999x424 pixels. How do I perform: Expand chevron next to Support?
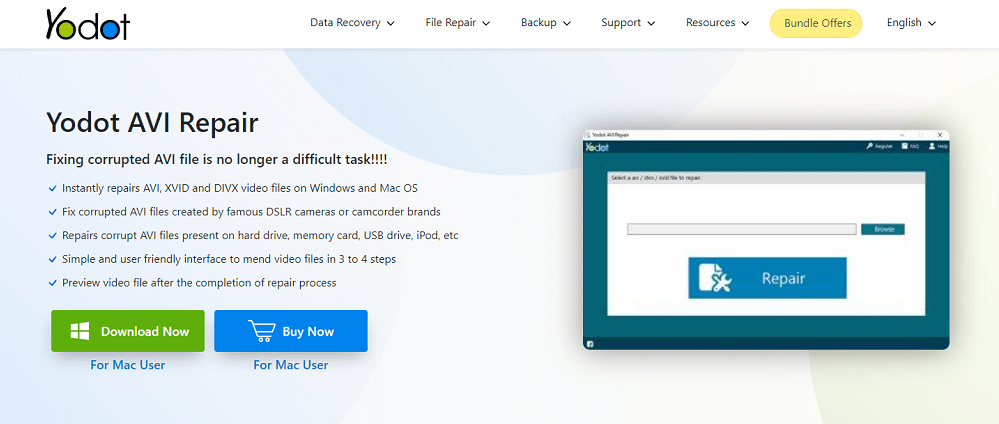click(x=651, y=24)
